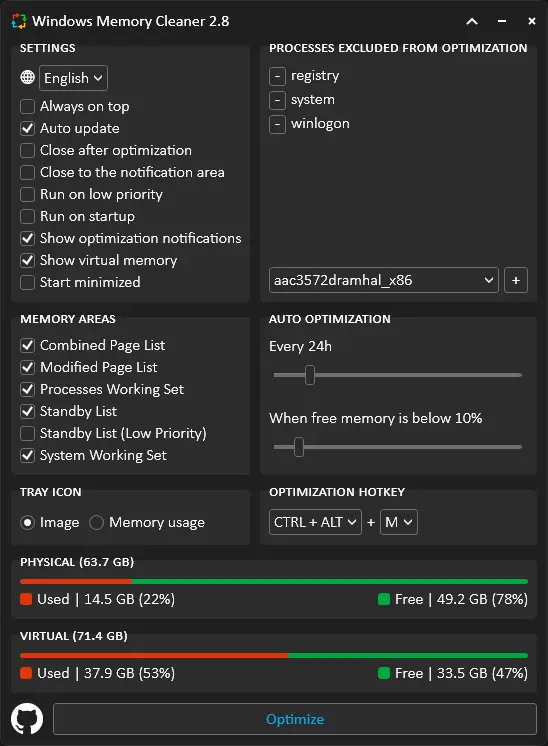Screen dimensions: 548x746
Task: Add selected process with plus button
Action: [x=516, y=280]
